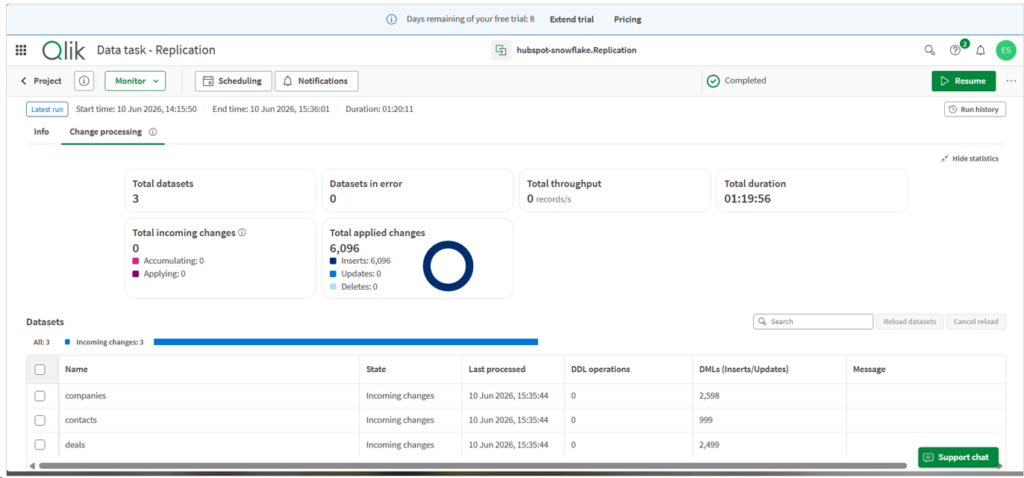Image resolution: width=1024 pixels, height=478 pixels.
Task: Click the task info circle icon near Project
Action: [84, 81]
